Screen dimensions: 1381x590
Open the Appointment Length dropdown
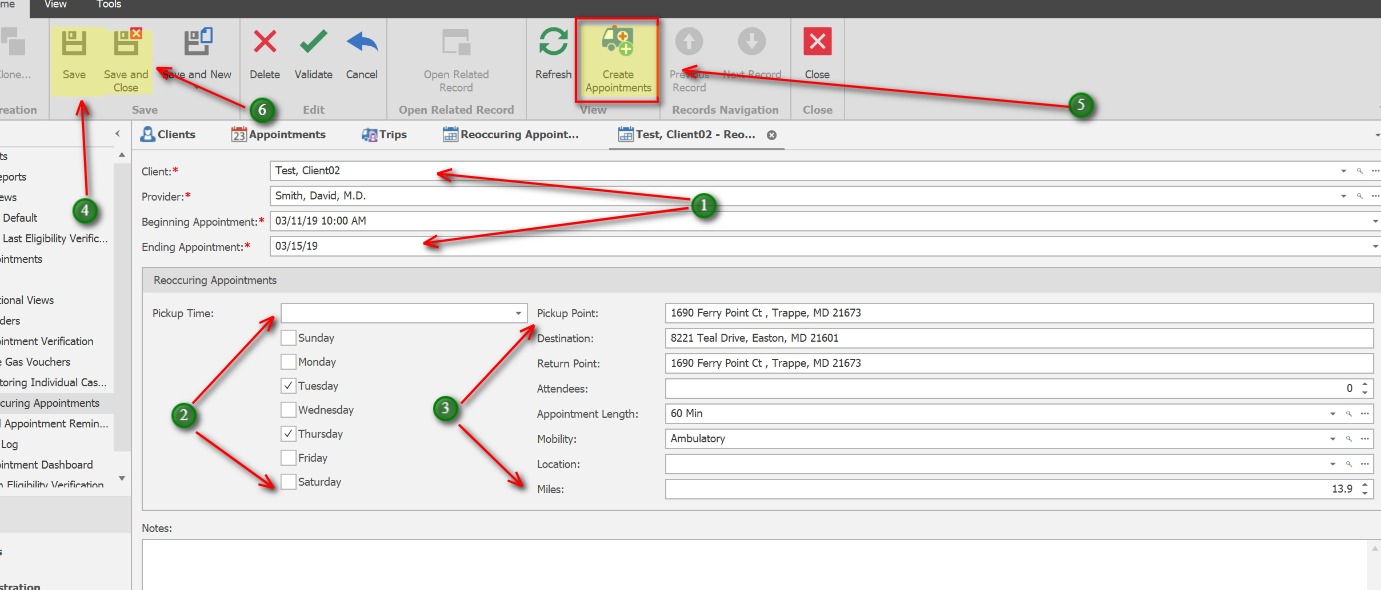(x=1332, y=413)
